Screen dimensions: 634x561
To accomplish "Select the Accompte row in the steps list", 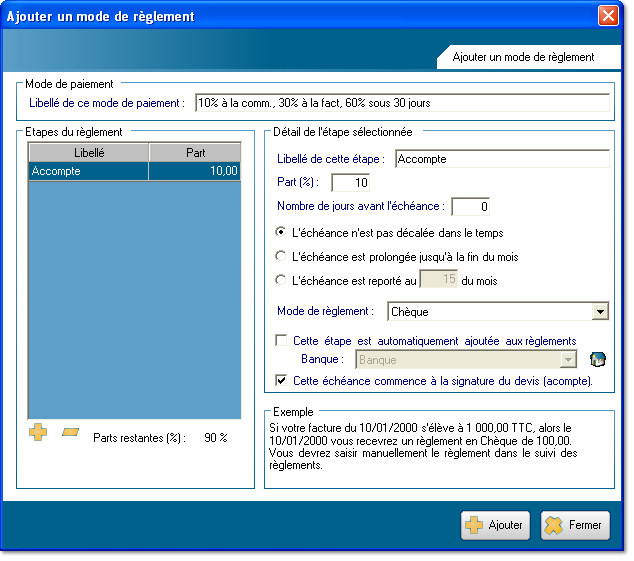I will point(134,171).
